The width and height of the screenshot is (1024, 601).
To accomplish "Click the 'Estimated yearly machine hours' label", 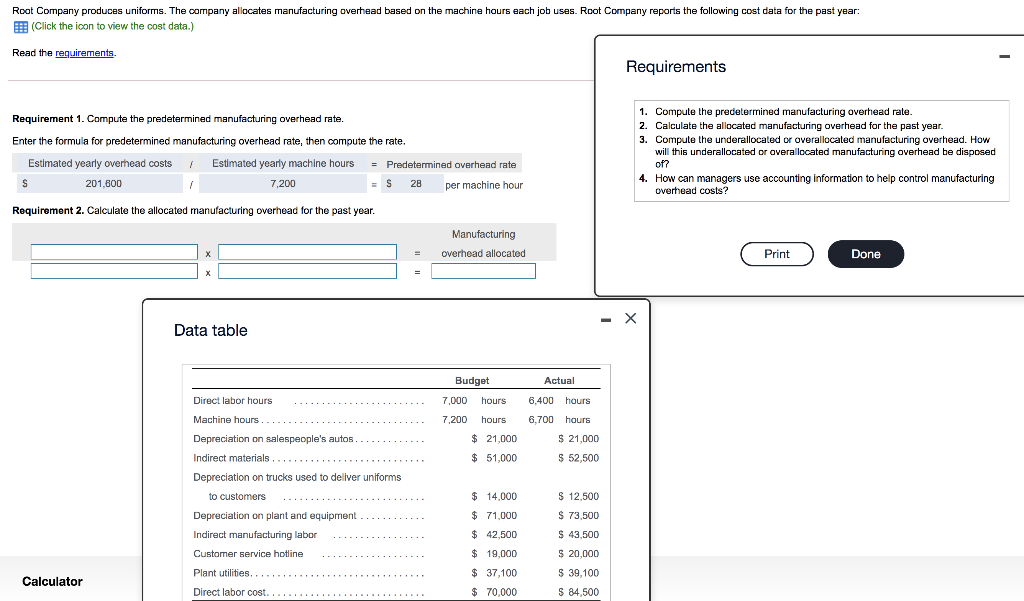I will [283, 163].
